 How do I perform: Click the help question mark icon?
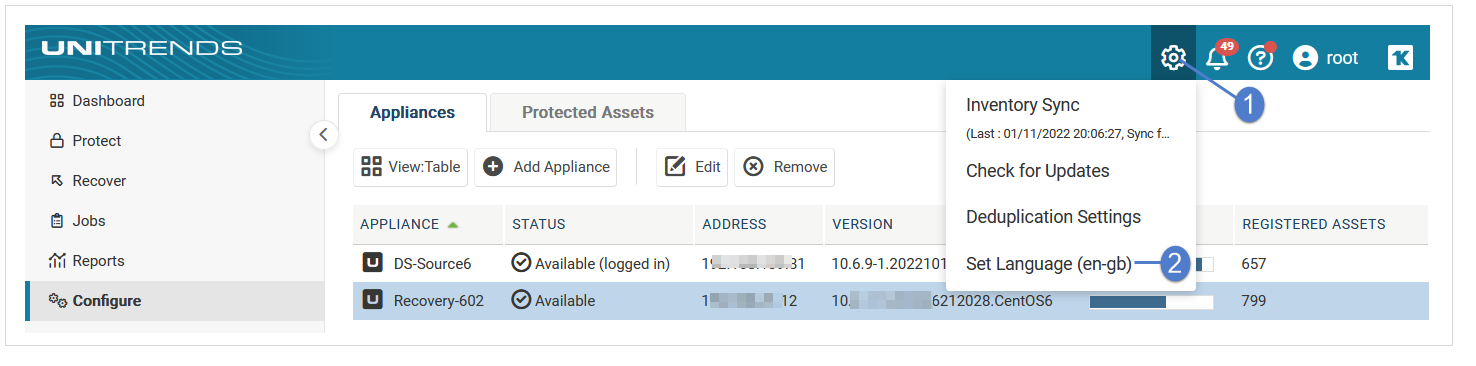pyautogui.click(x=1260, y=58)
